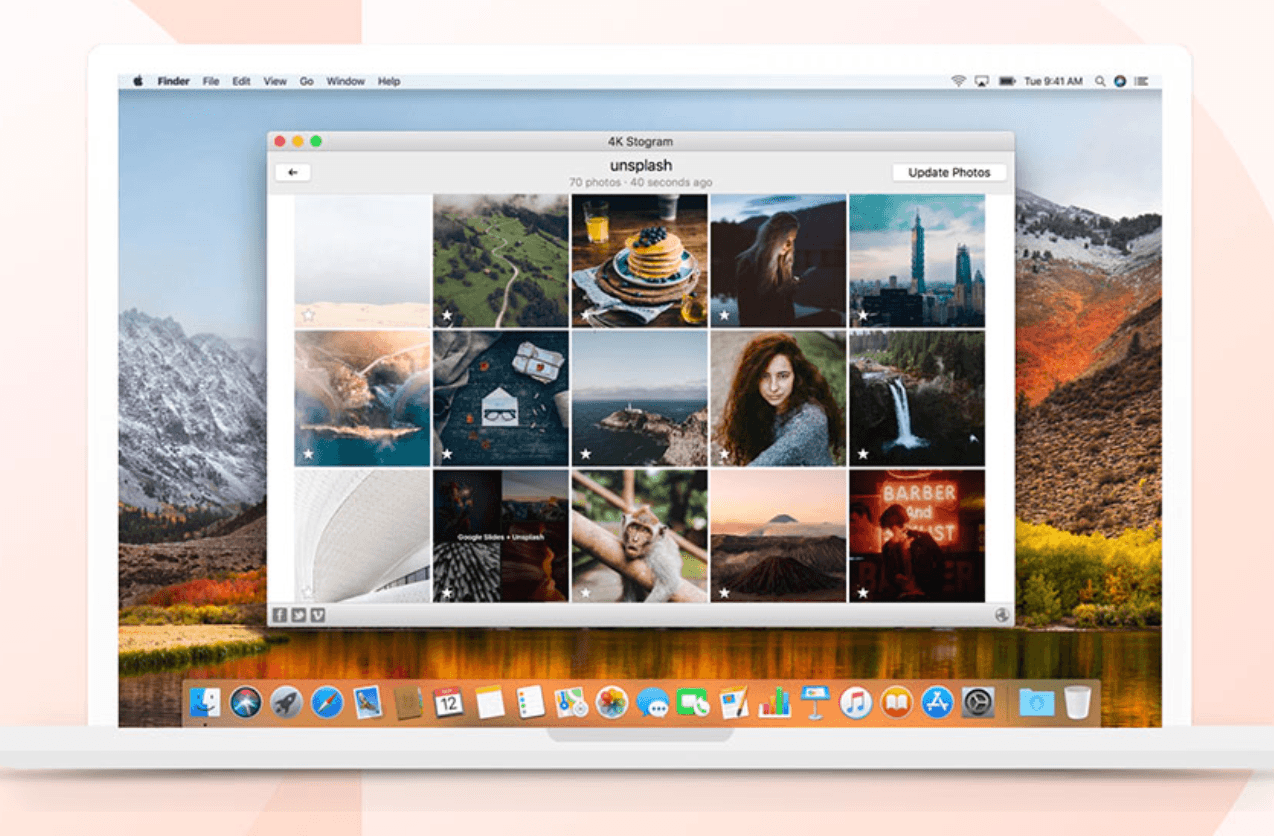1274x836 pixels.
Task: Star the red-haired woman portrait
Action: click(x=724, y=454)
